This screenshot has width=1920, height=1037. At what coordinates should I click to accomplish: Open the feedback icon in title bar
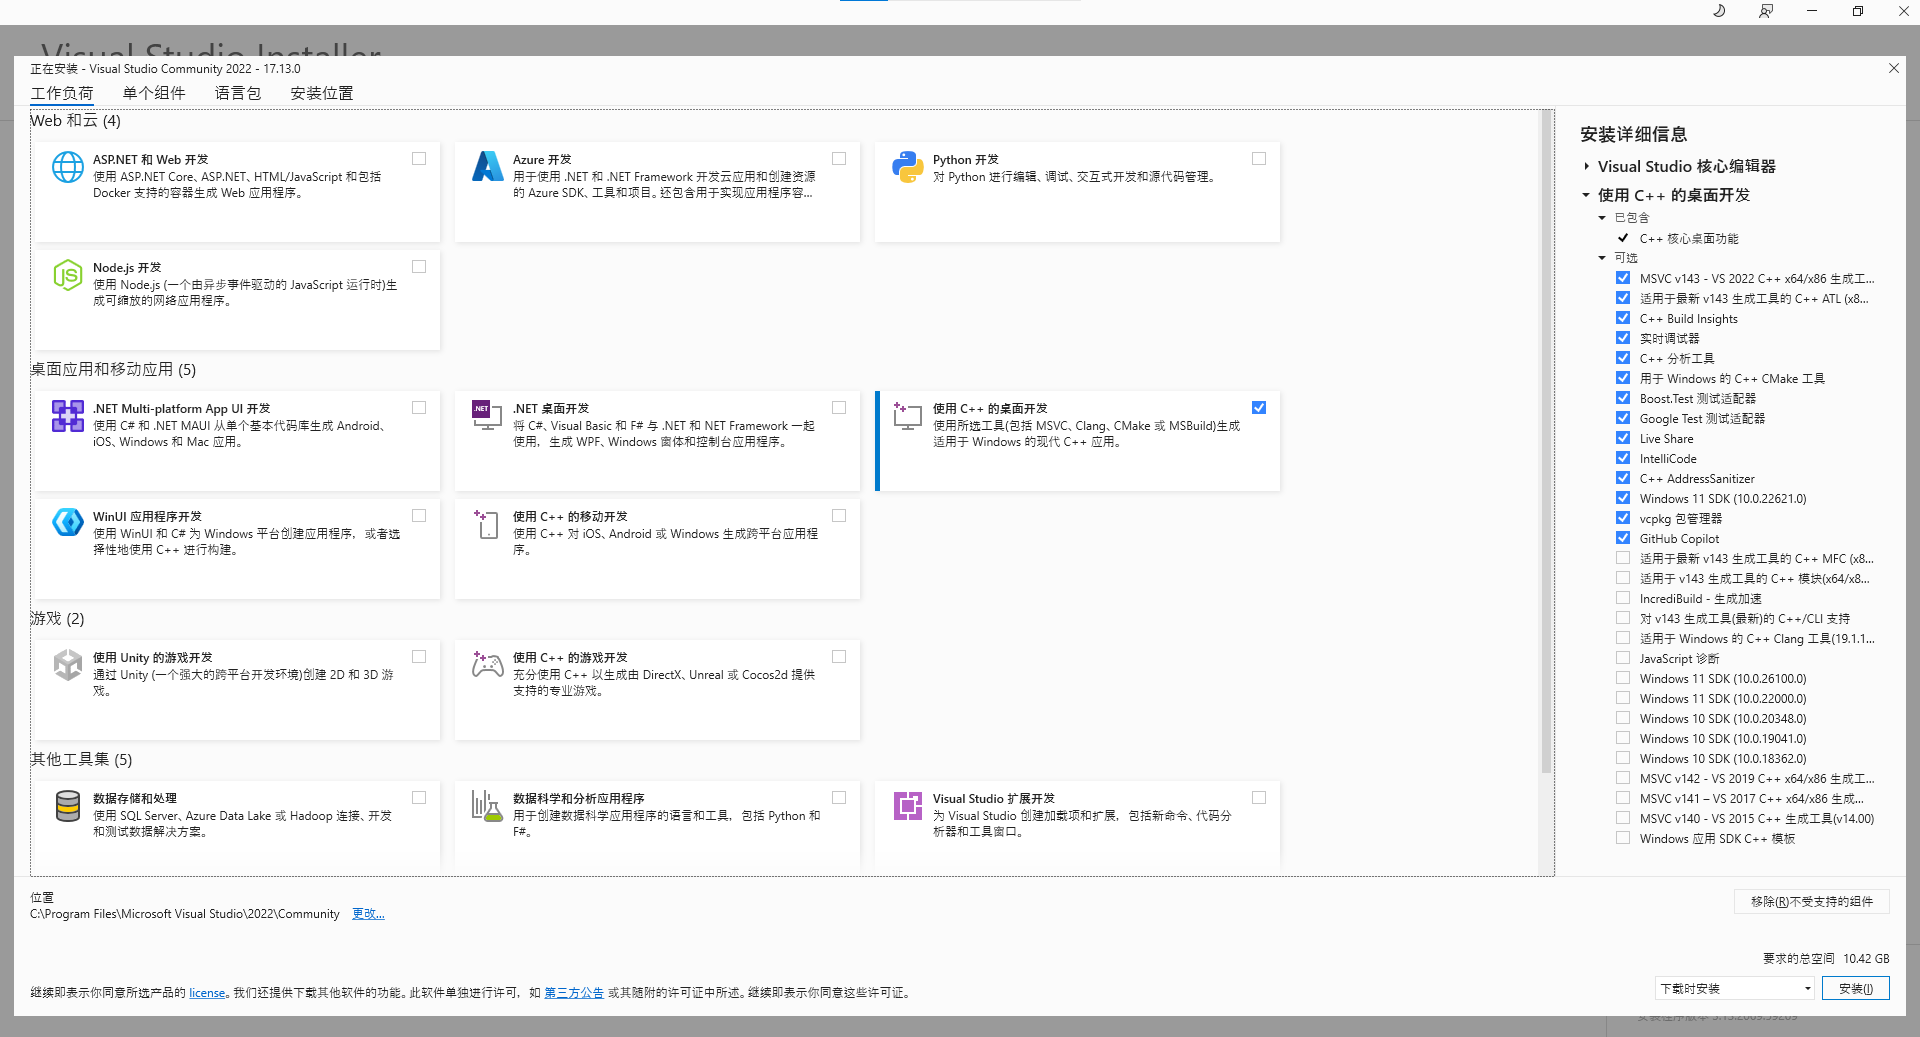pos(1766,11)
